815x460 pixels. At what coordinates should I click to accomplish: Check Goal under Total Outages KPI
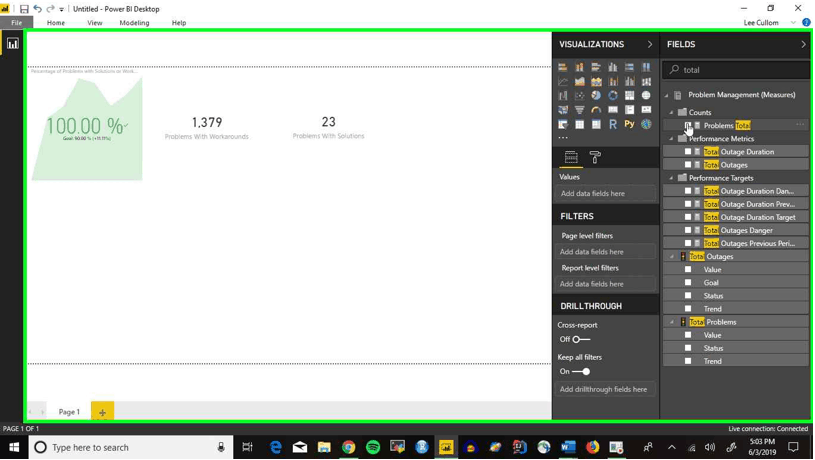pyautogui.click(x=688, y=283)
